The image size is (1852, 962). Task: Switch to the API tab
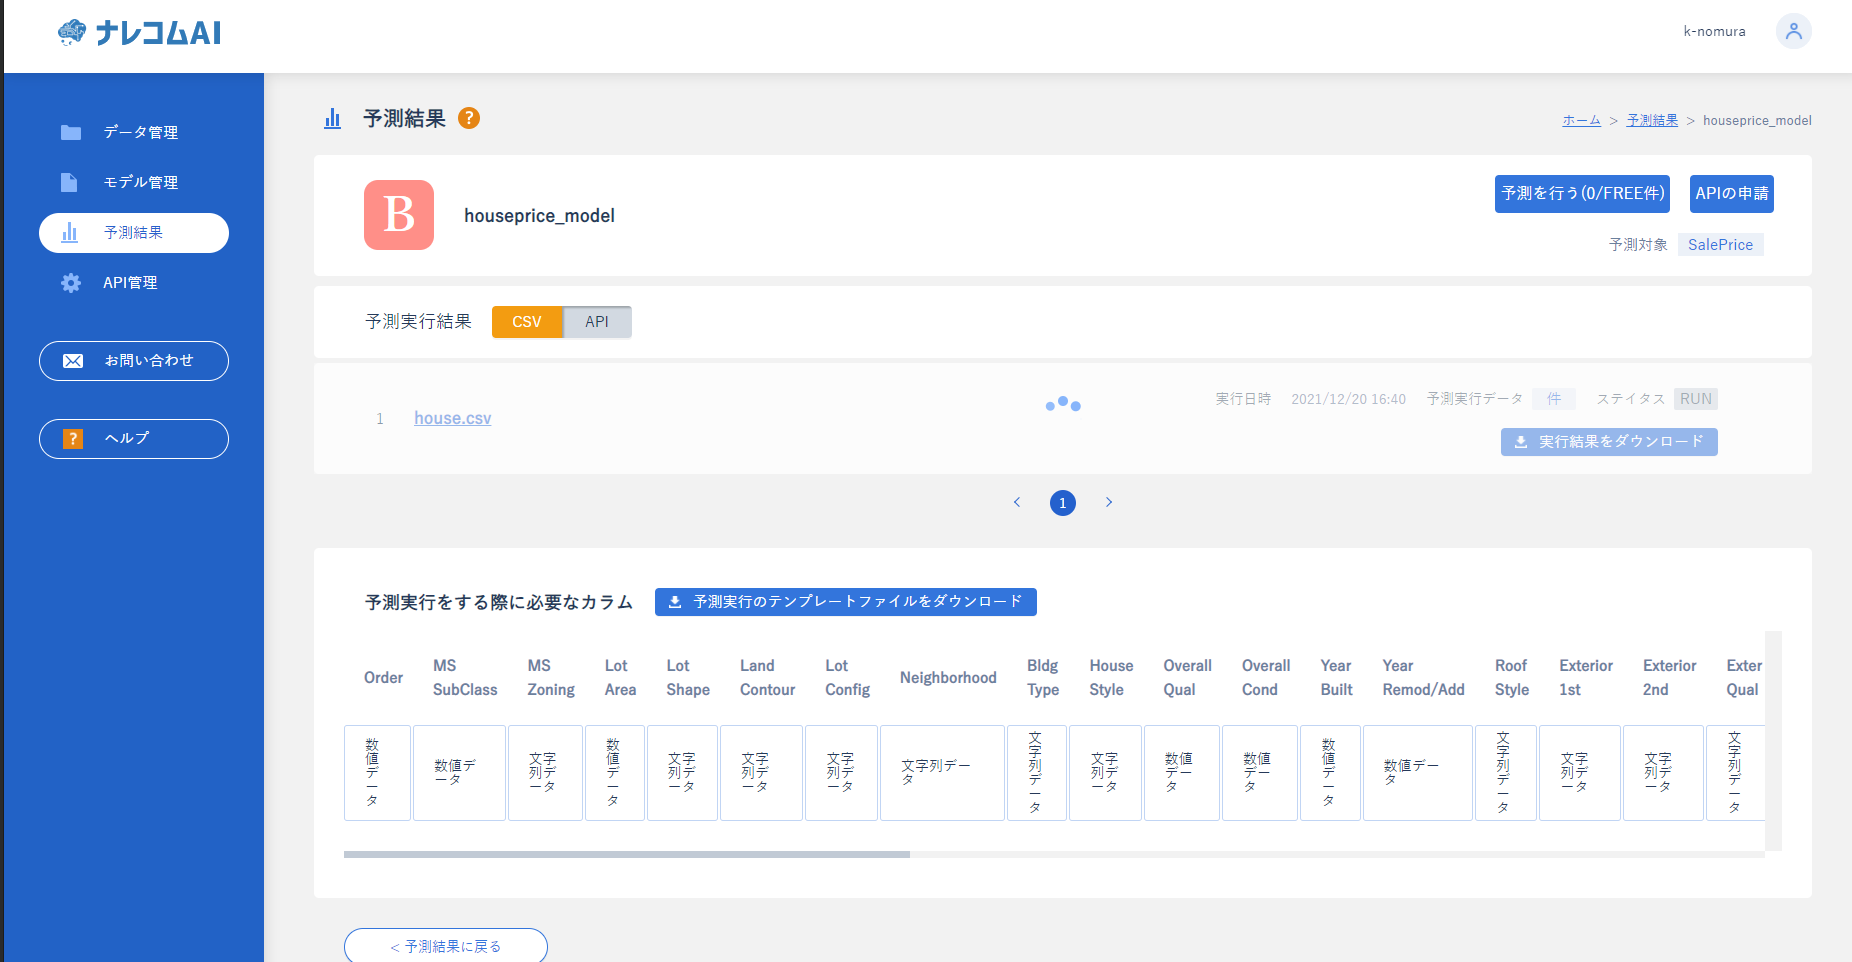click(597, 322)
